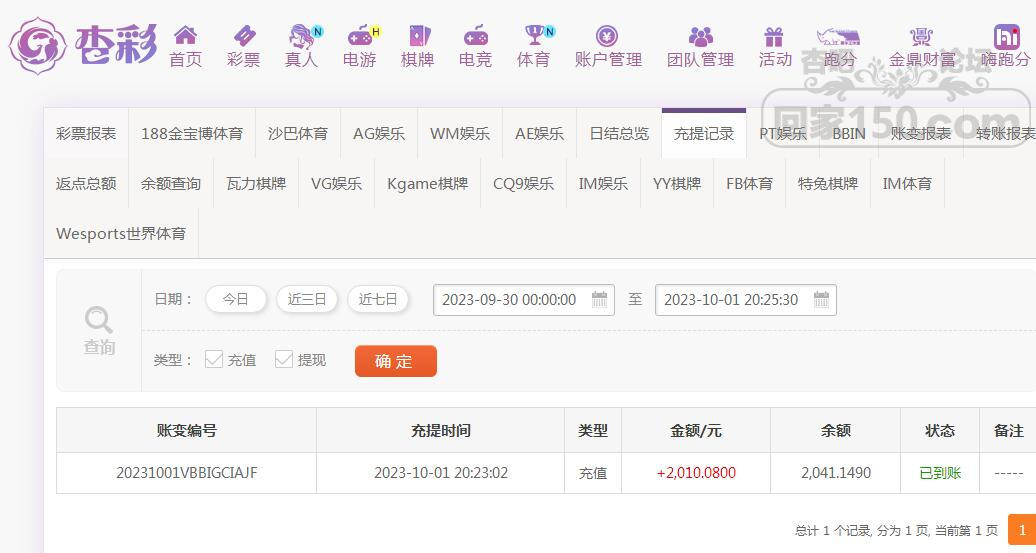Screen dimensions: 1036x553
Task: Open the 彩票 lottery ticket icon
Action: (244, 35)
